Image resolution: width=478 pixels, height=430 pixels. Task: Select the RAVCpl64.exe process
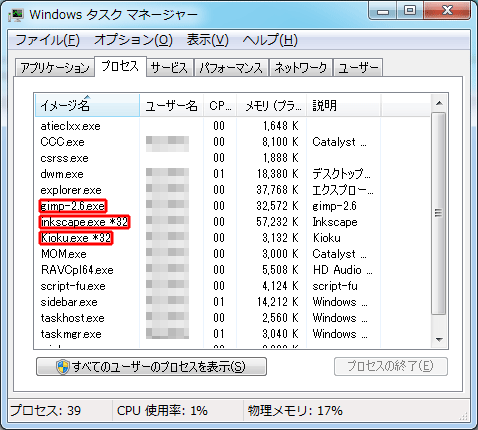point(77,270)
